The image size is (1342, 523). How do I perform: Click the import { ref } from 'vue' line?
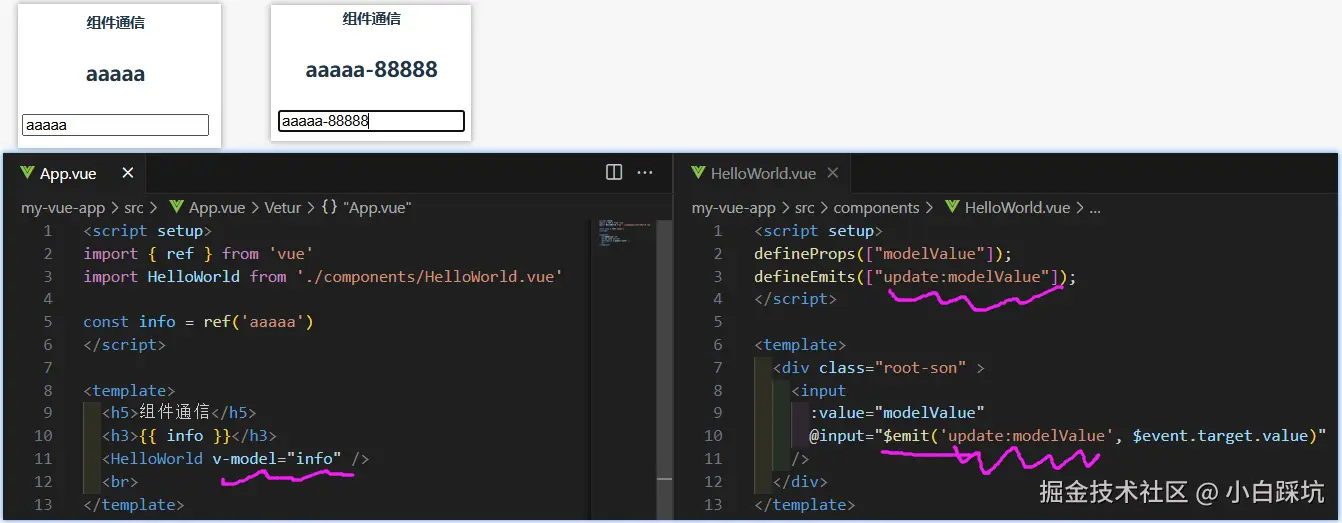pyautogui.click(x=198, y=254)
